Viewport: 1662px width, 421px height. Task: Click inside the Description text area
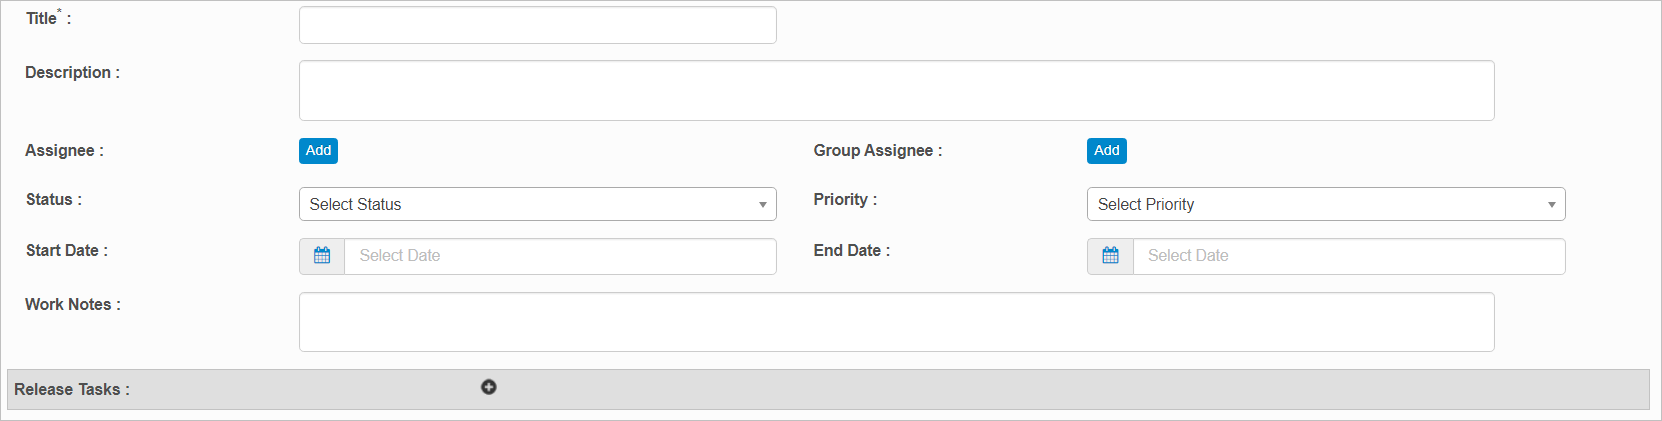pyautogui.click(x=896, y=91)
